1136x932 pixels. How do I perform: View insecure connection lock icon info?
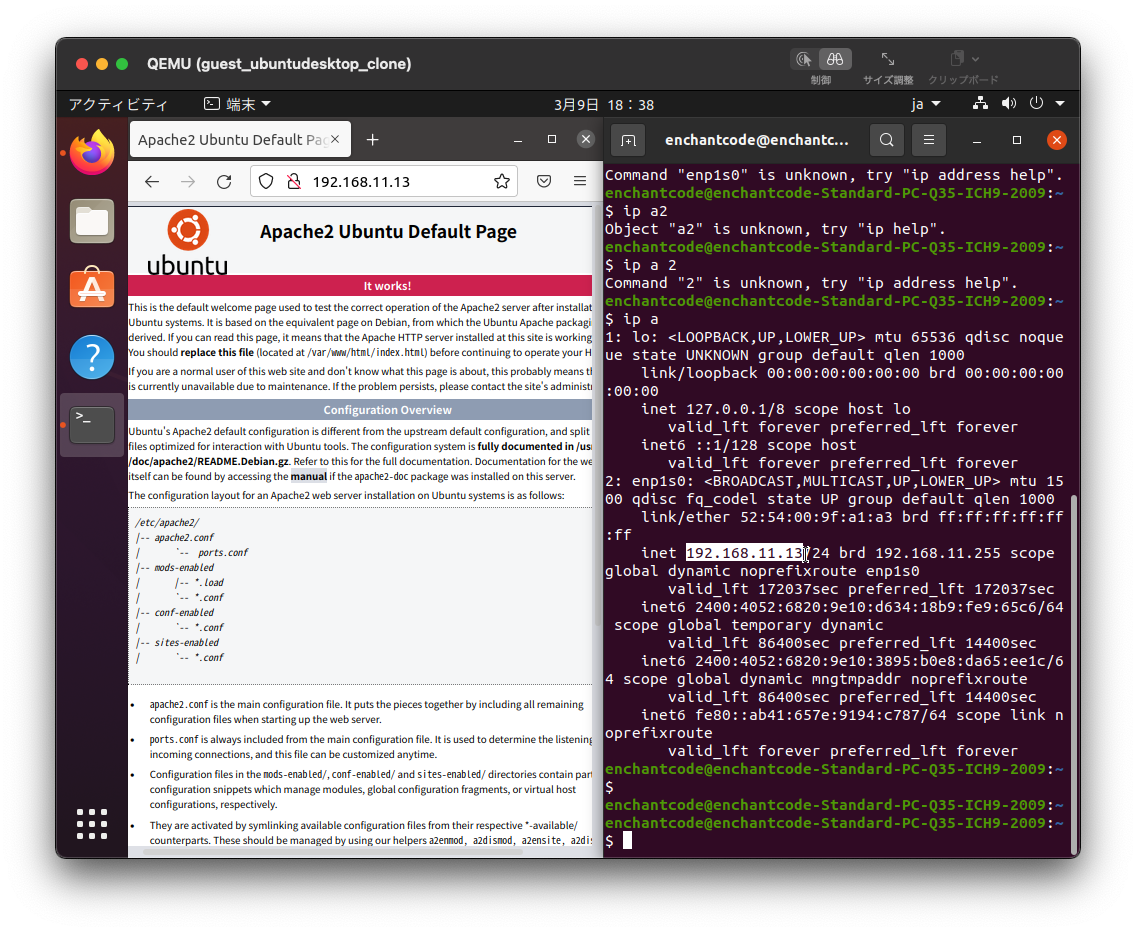[293, 182]
